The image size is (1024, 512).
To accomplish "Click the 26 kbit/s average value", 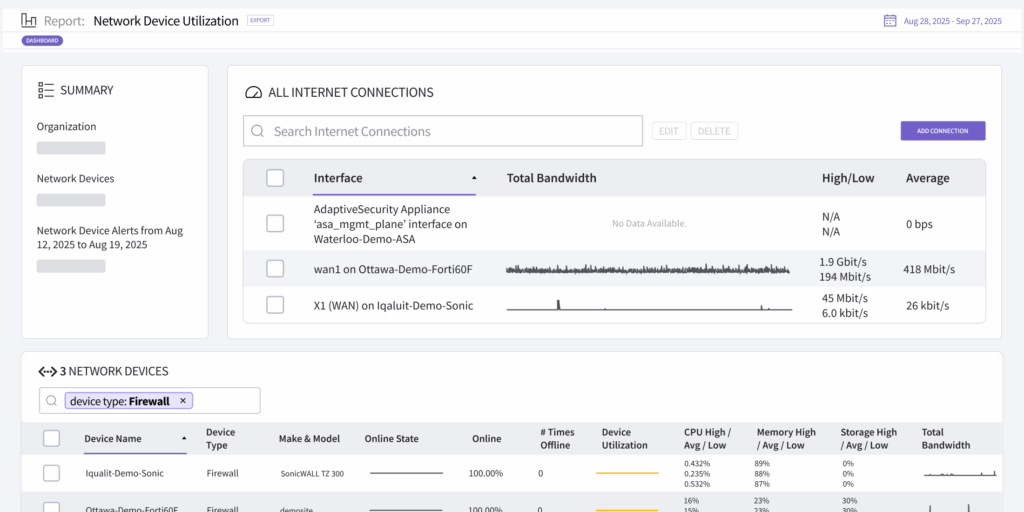I will [x=927, y=306].
